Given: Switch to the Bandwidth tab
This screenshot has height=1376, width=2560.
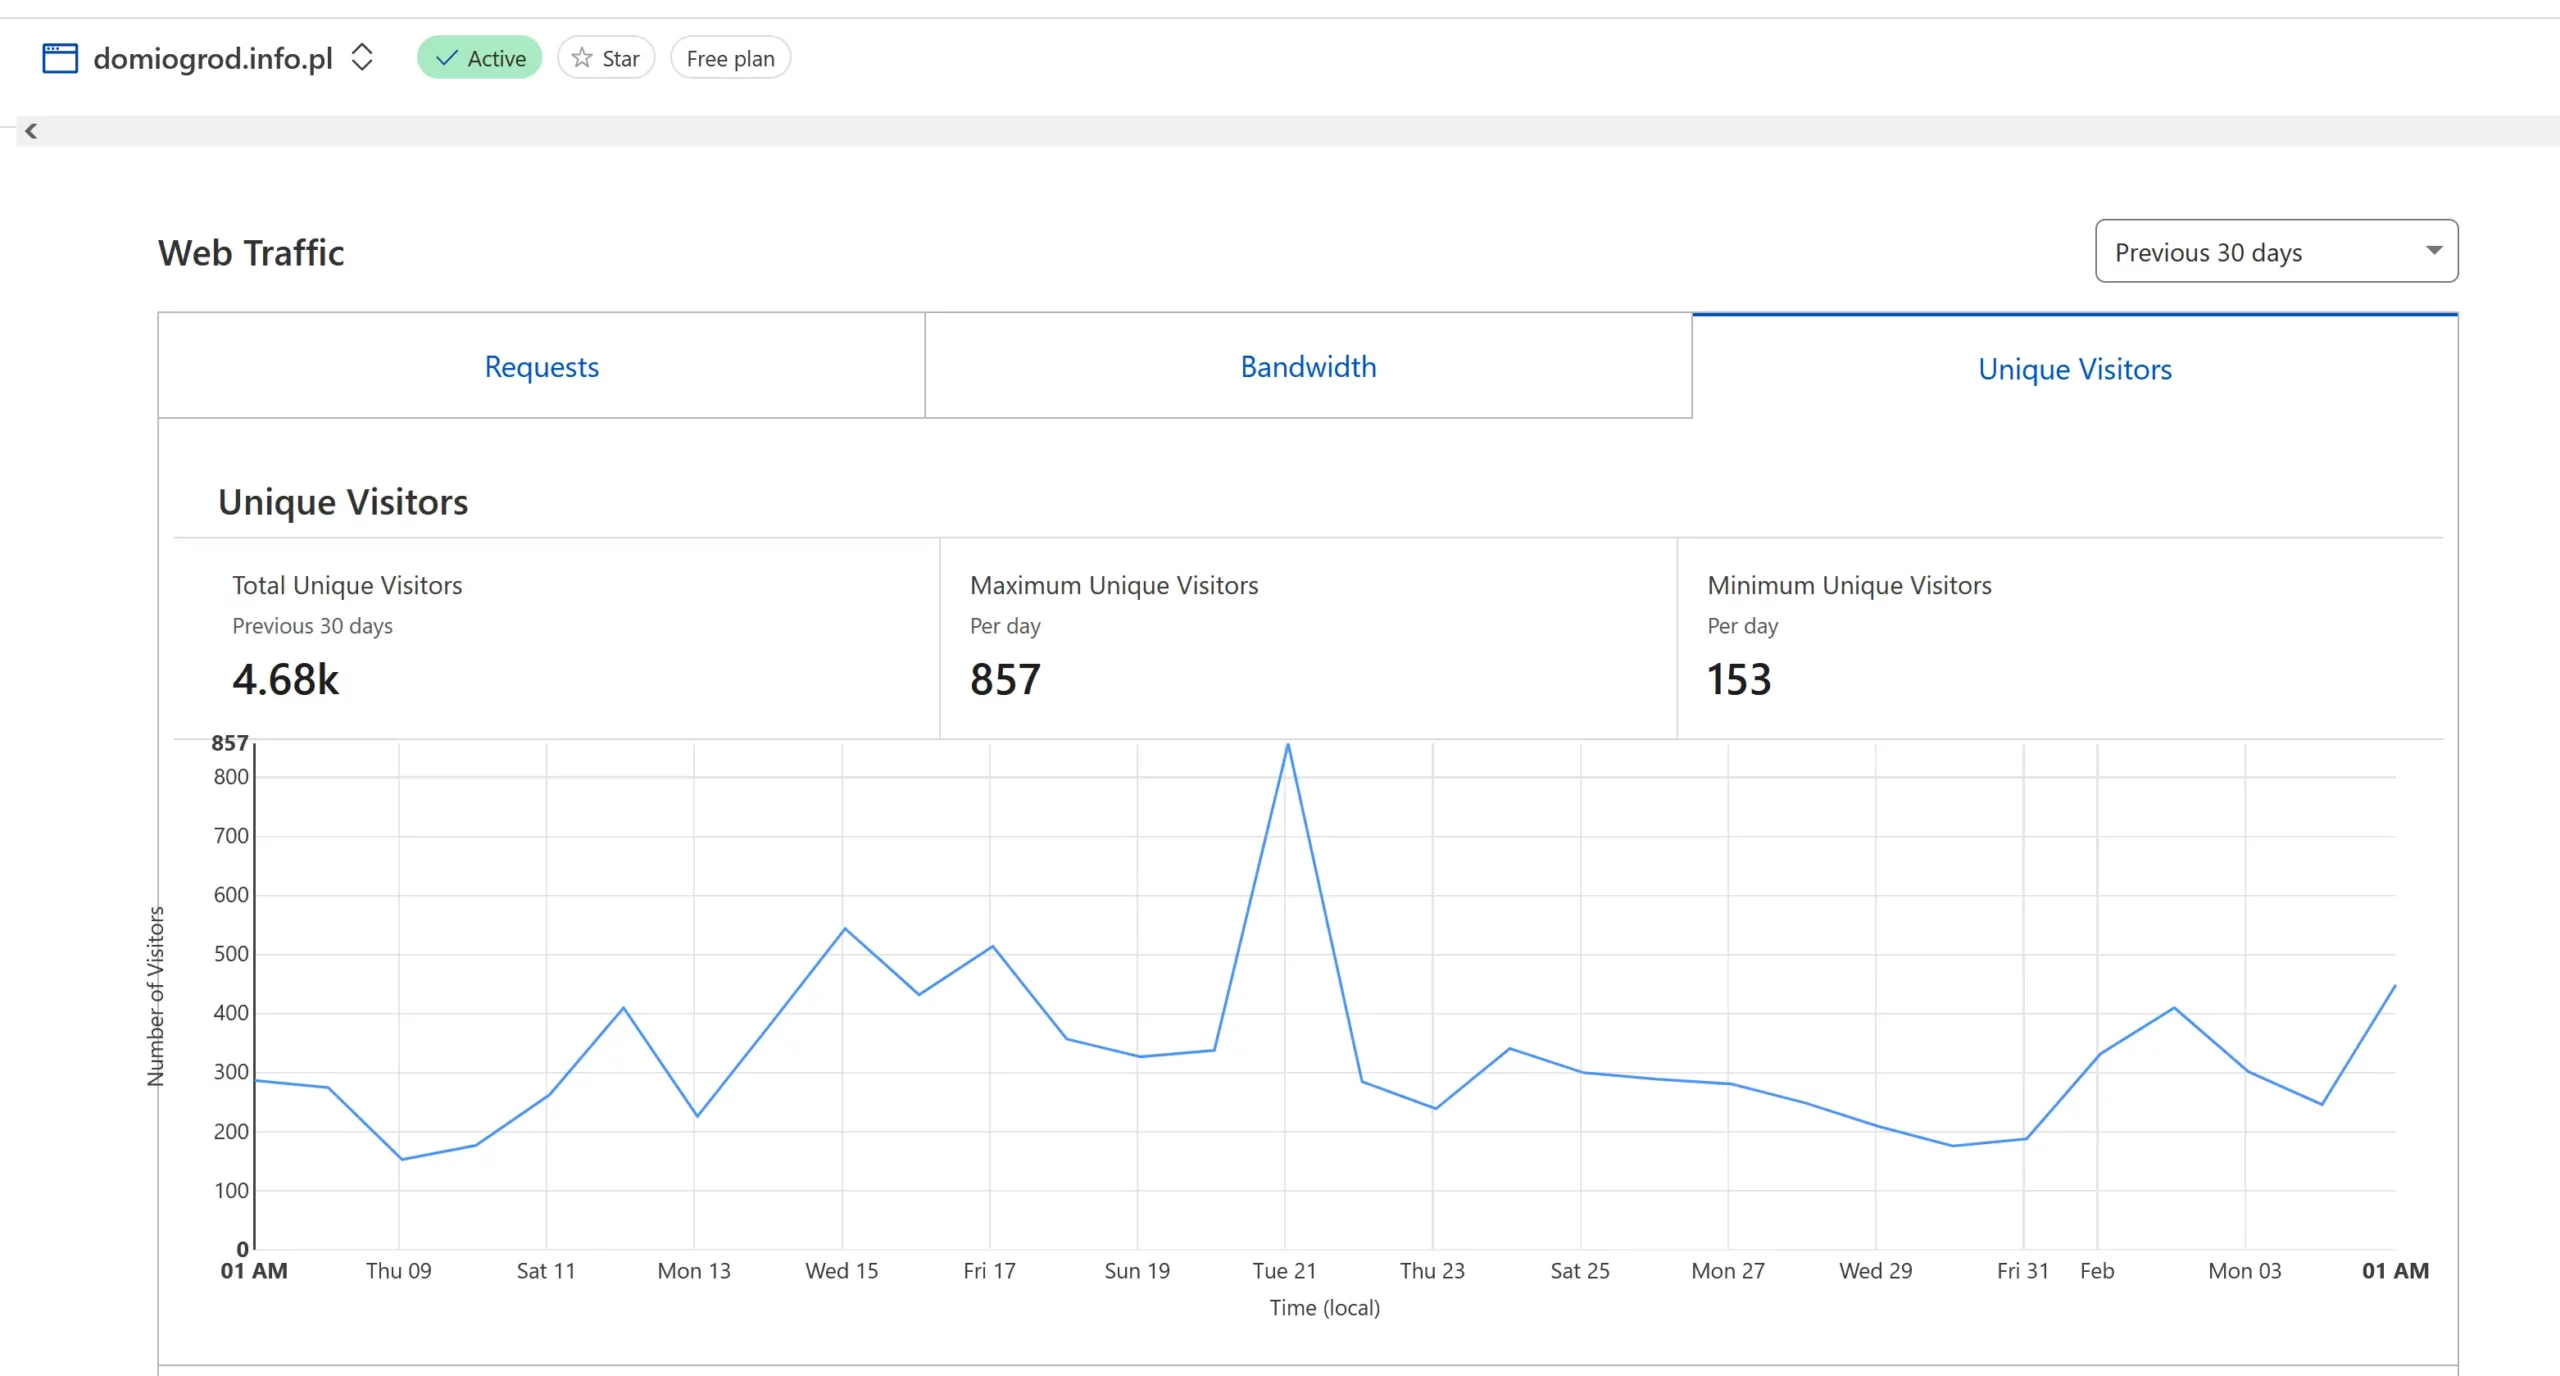Looking at the screenshot, I should [1308, 367].
